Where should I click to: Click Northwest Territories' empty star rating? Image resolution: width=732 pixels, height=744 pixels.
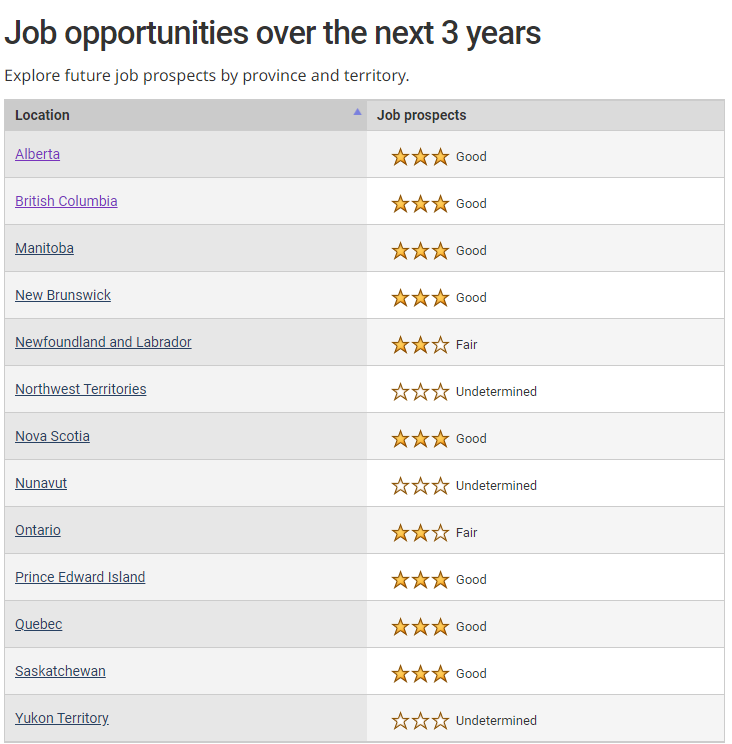tap(420, 392)
